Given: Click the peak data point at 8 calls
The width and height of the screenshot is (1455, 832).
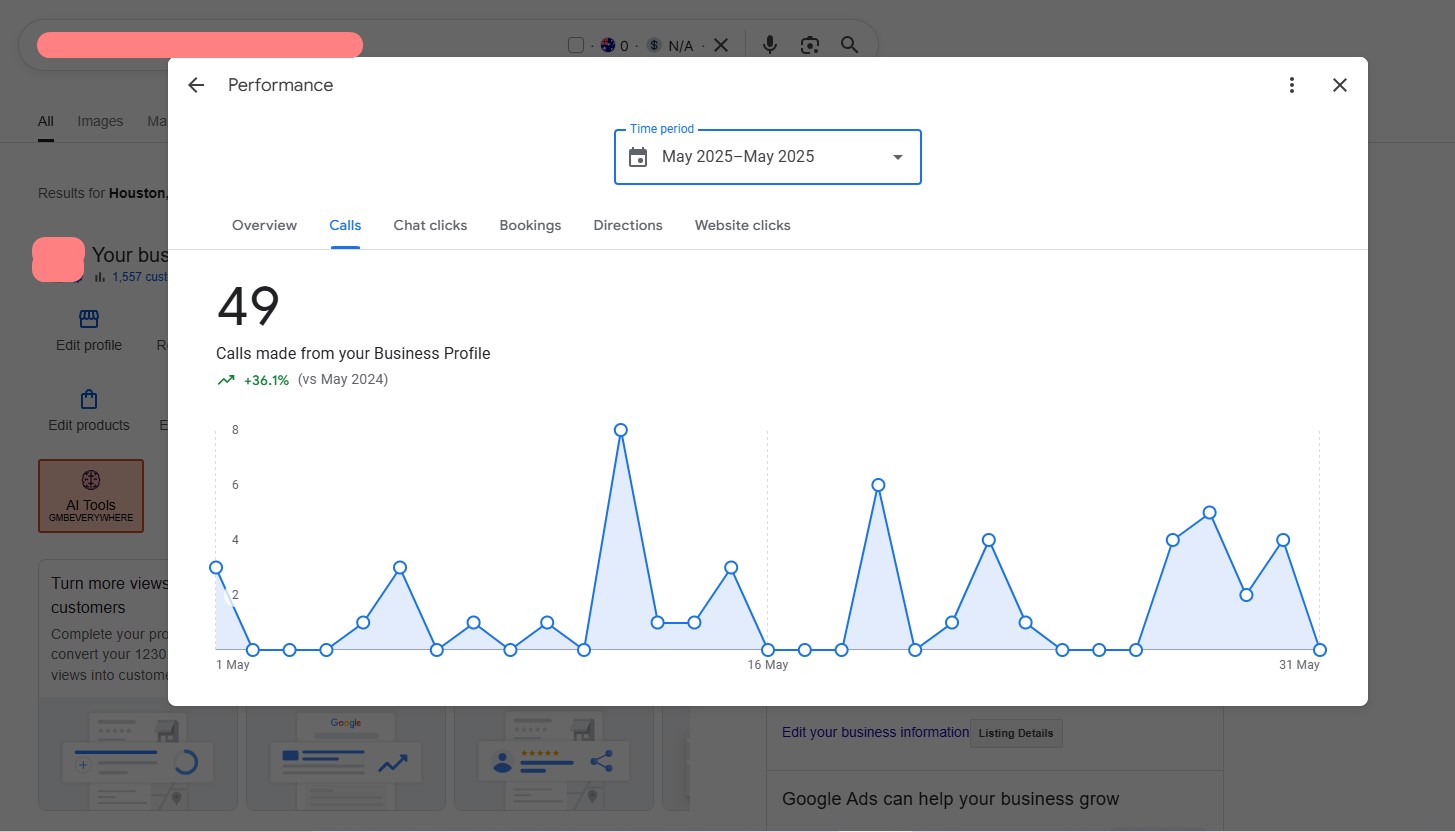Looking at the screenshot, I should pyautogui.click(x=621, y=430).
